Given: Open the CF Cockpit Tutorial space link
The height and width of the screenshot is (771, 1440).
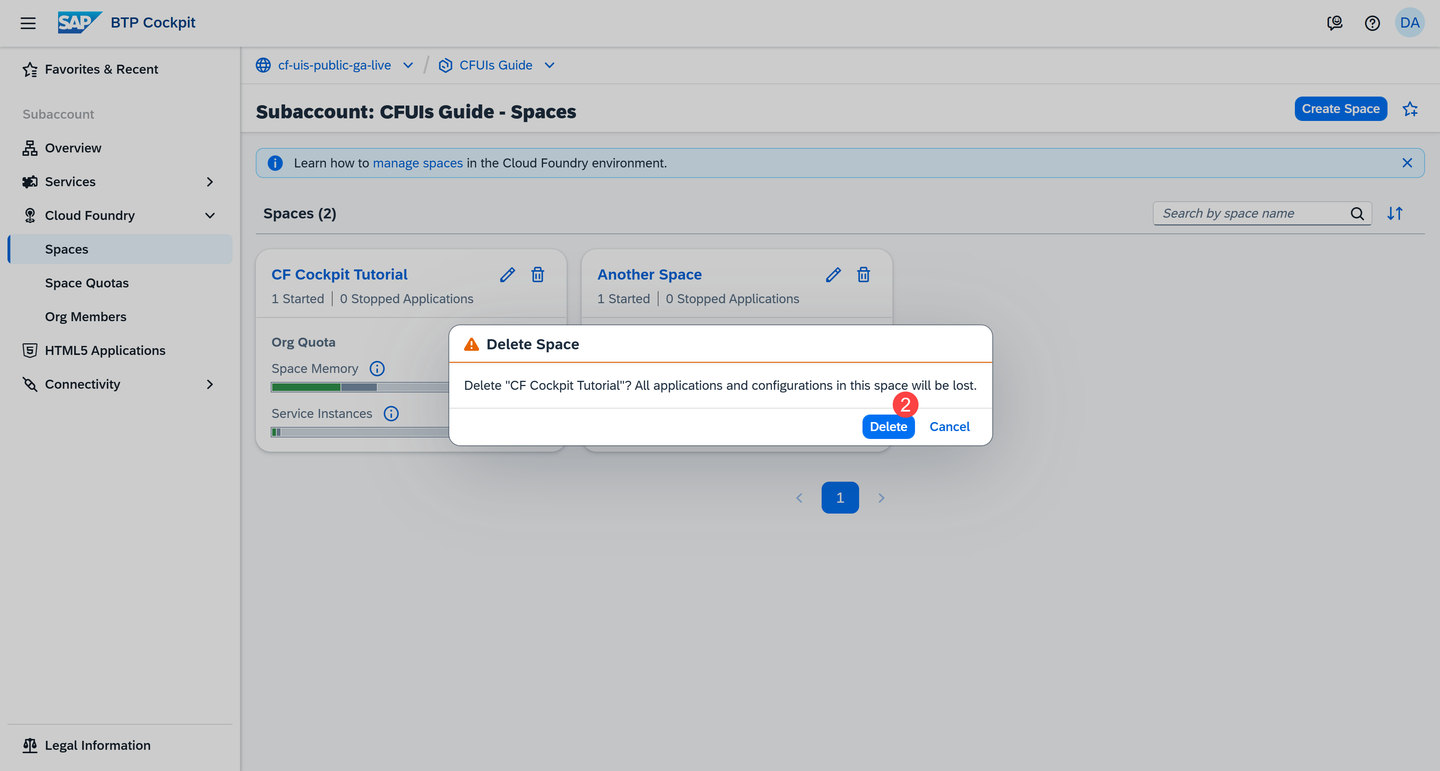Looking at the screenshot, I should tap(340, 275).
